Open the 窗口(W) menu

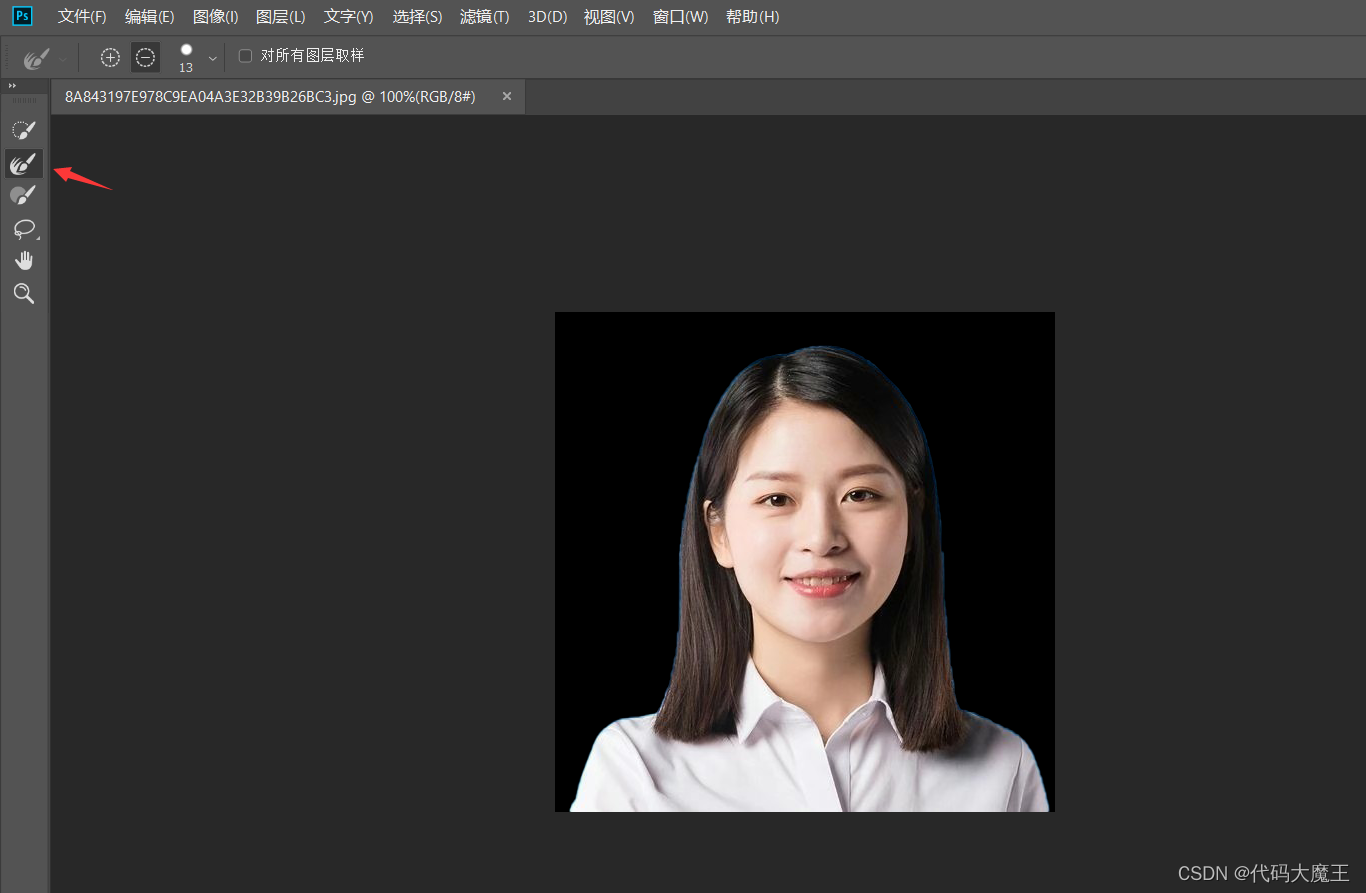click(680, 17)
